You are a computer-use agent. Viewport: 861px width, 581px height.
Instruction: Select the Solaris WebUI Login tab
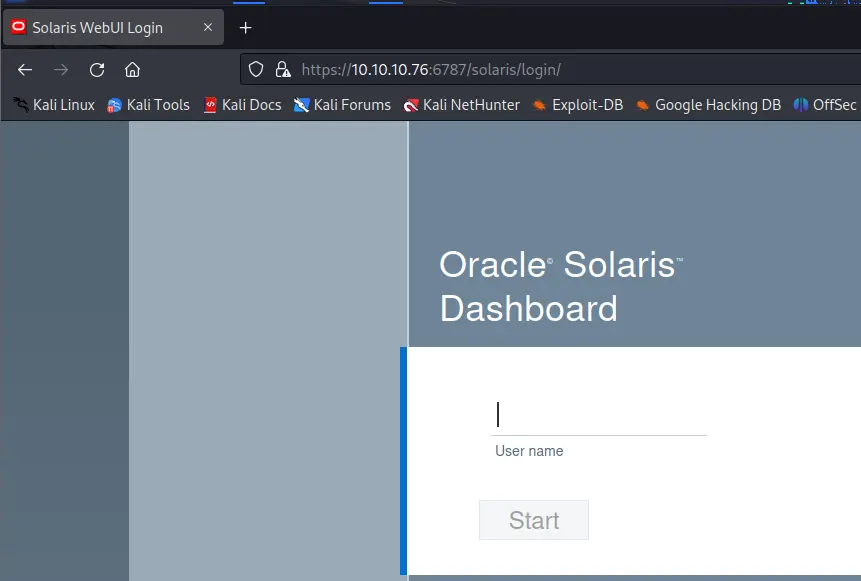point(113,27)
